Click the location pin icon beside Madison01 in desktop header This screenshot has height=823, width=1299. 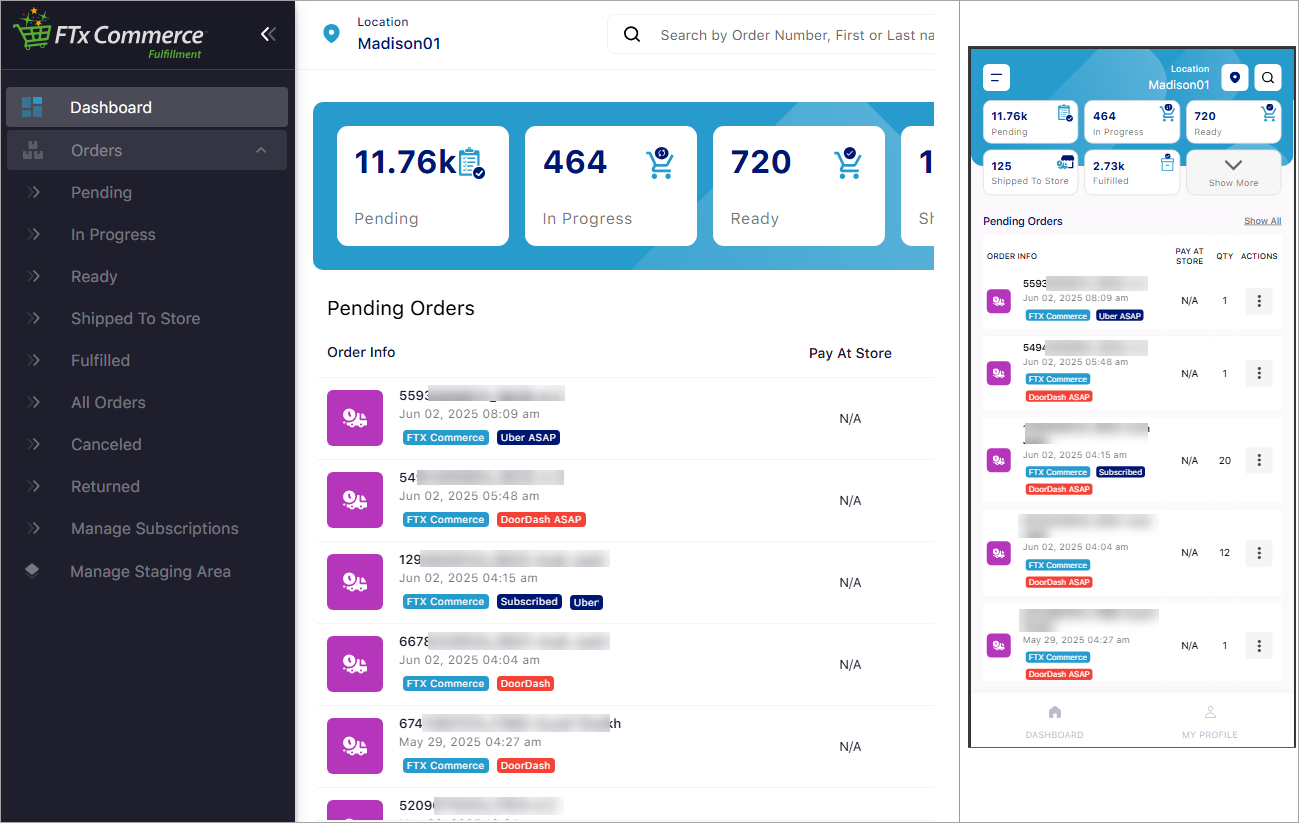(332, 34)
